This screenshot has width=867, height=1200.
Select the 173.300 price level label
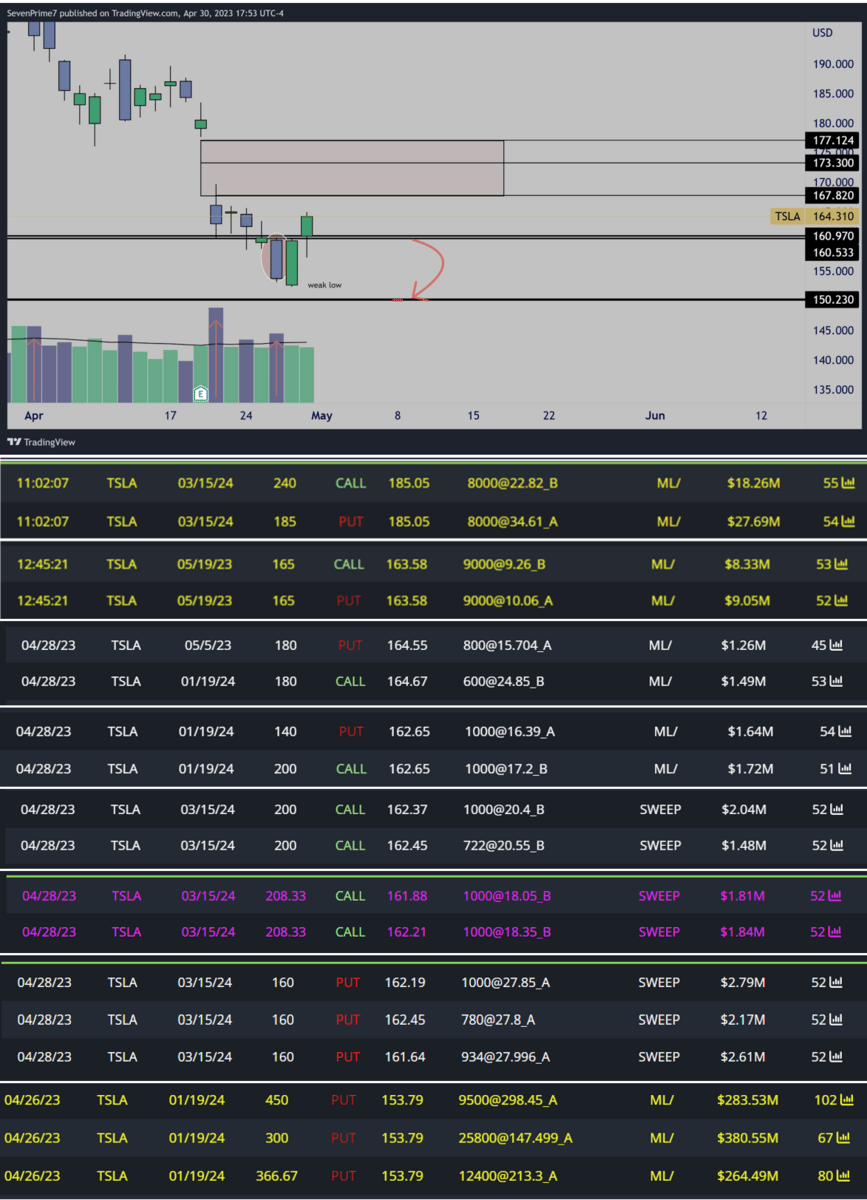click(833, 163)
